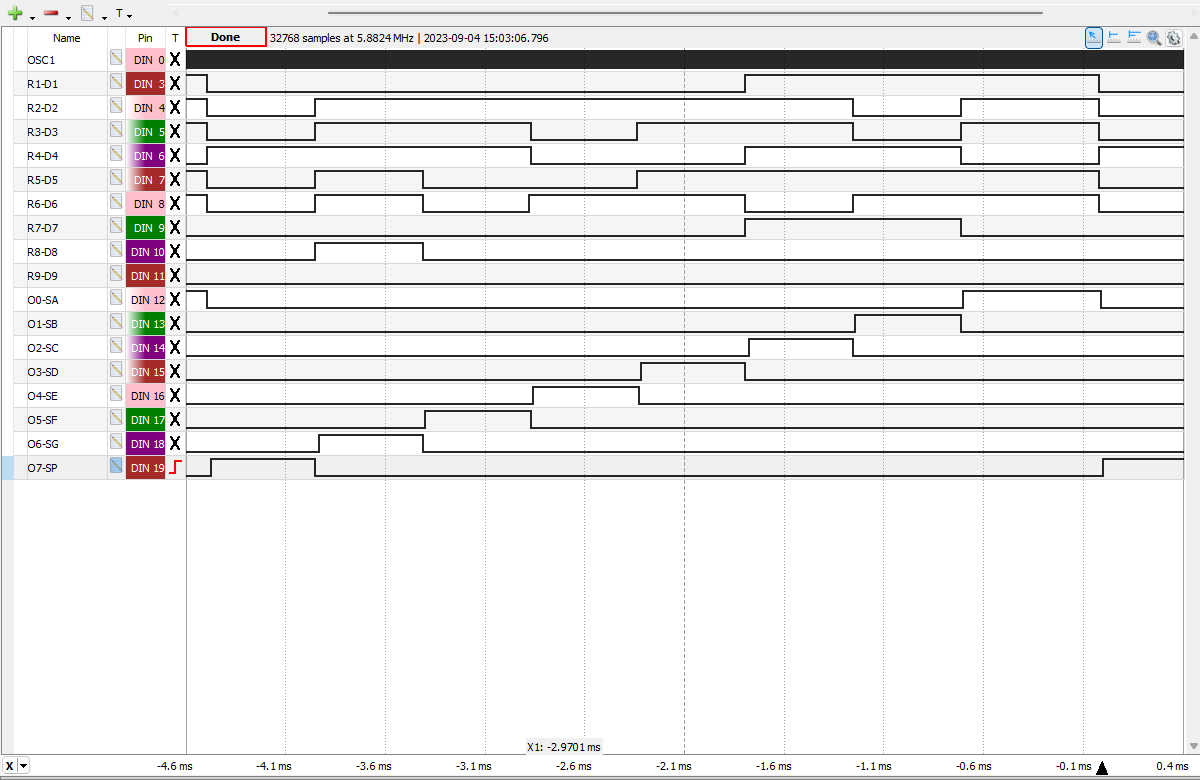Click the zoom to fit magnifier icon
Image resolution: width=1200 pixels, height=780 pixels.
1154,37
